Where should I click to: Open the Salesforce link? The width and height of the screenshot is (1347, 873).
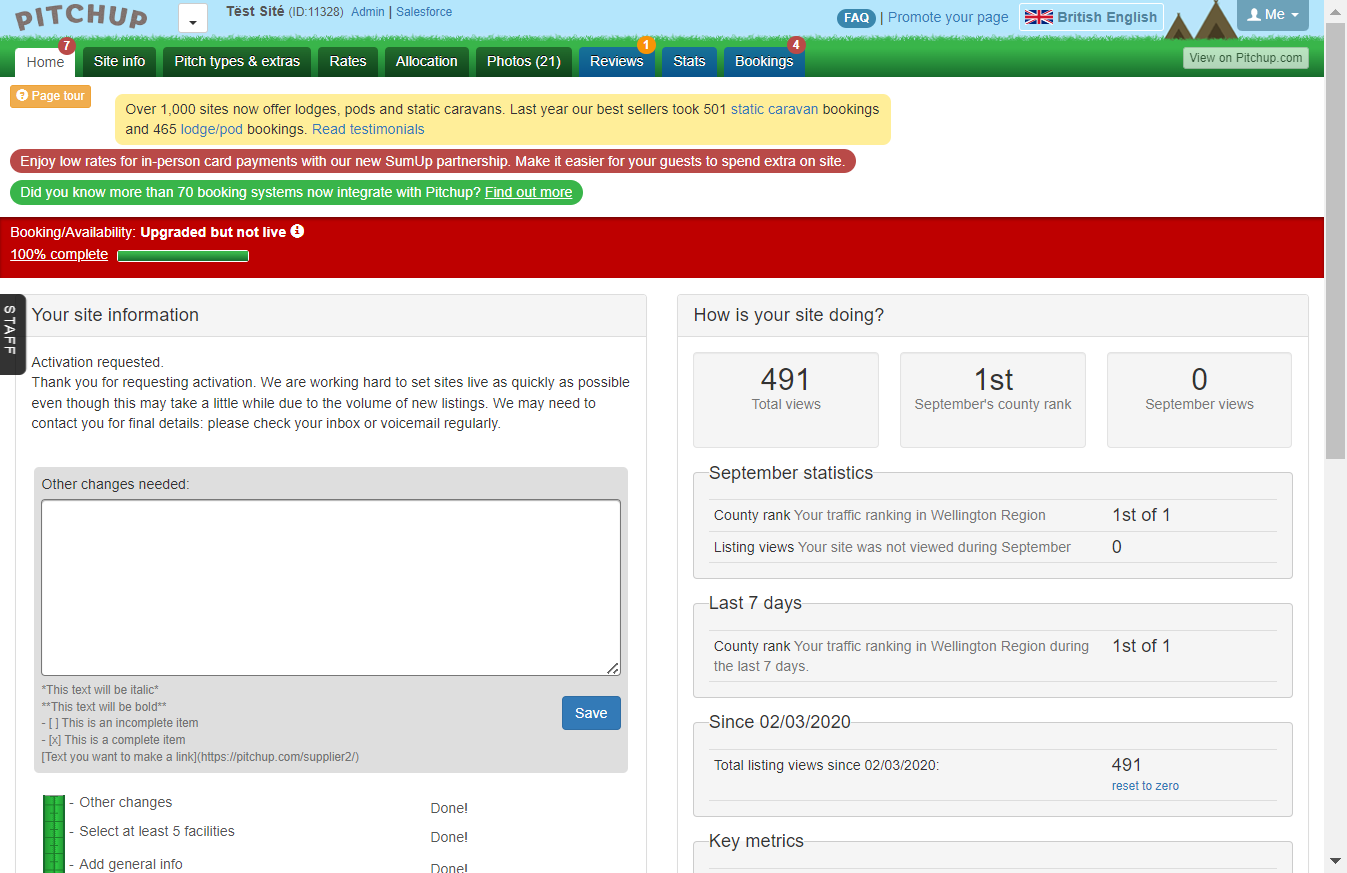click(x=424, y=12)
